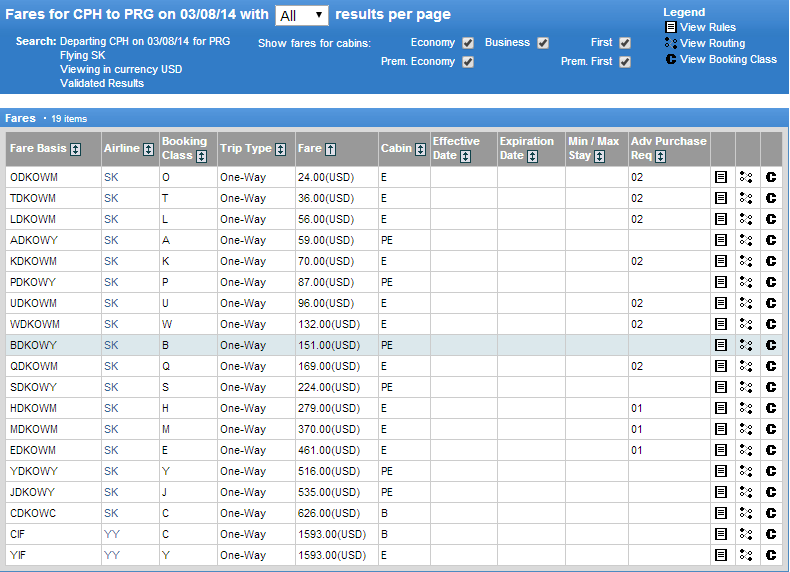Viewport: 790px width, 572px height.
Task: Open the results per page dropdown
Action: [x=301, y=15]
